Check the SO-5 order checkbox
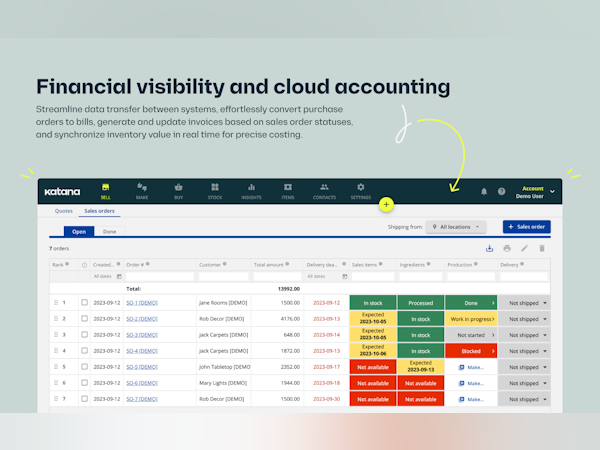Image resolution: width=600 pixels, height=450 pixels. pyautogui.click(x=84, y=367)
